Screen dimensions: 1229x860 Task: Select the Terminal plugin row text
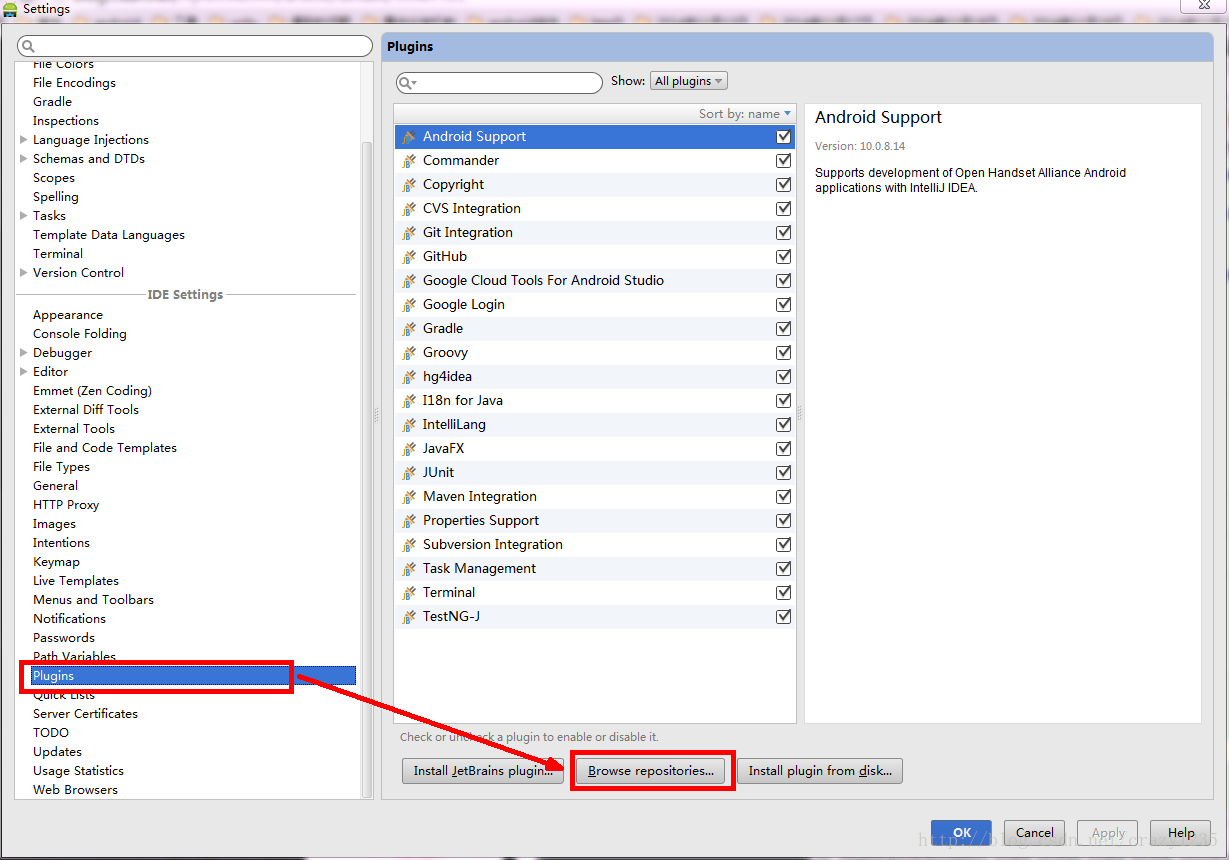449,593
